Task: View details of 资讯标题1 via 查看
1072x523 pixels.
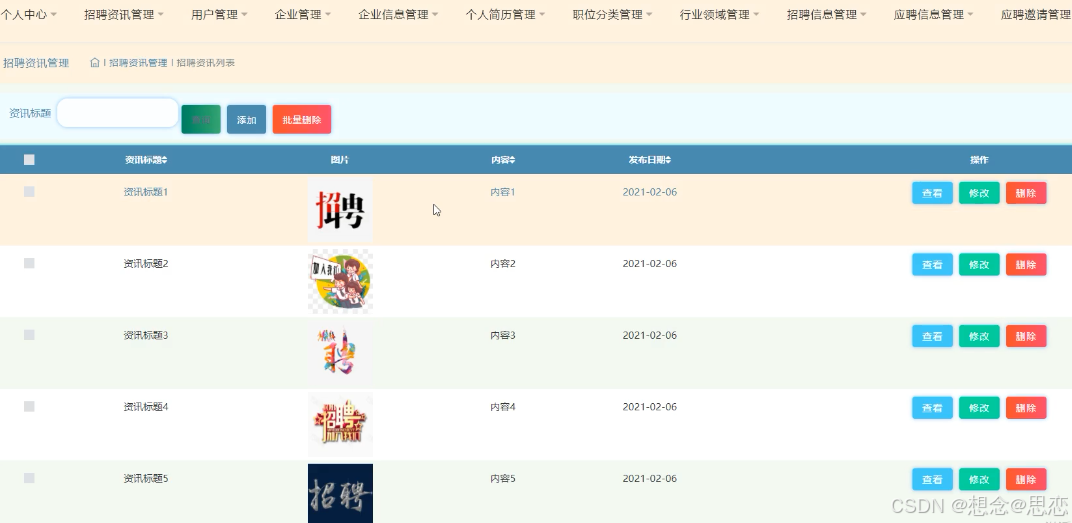Action: [933, 193]
